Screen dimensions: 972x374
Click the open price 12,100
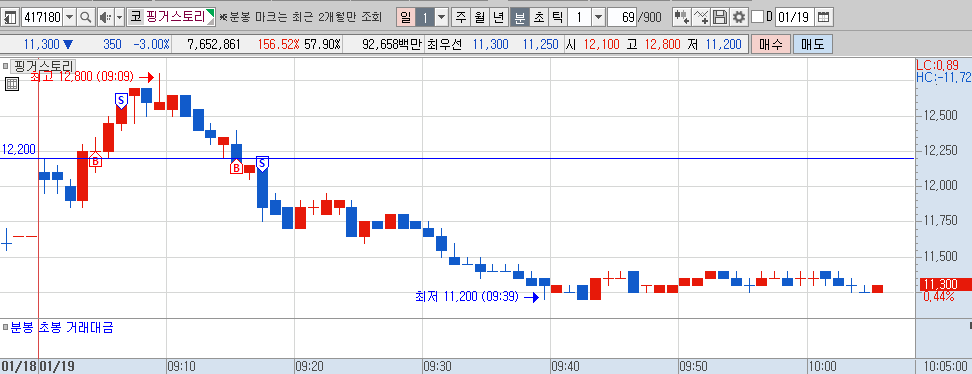point(602,45)
